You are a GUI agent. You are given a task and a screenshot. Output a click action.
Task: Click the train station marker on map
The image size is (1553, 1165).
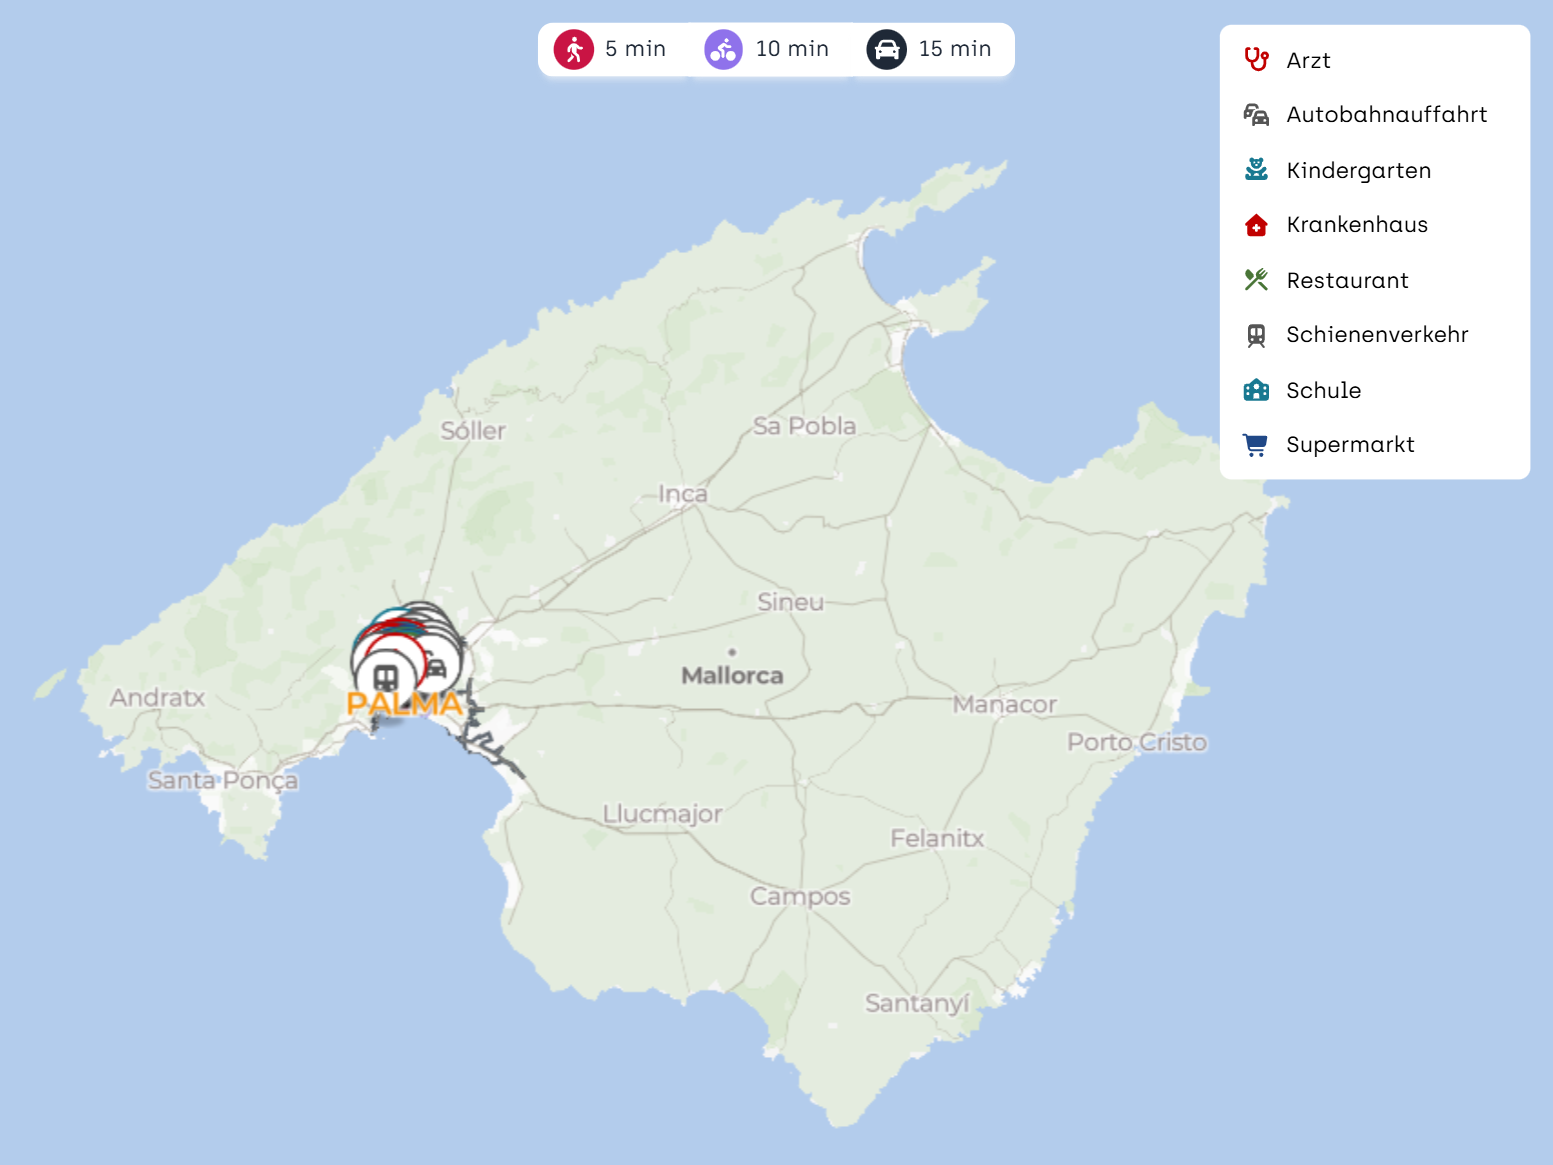pyautogui.click(x=386, y=678)
